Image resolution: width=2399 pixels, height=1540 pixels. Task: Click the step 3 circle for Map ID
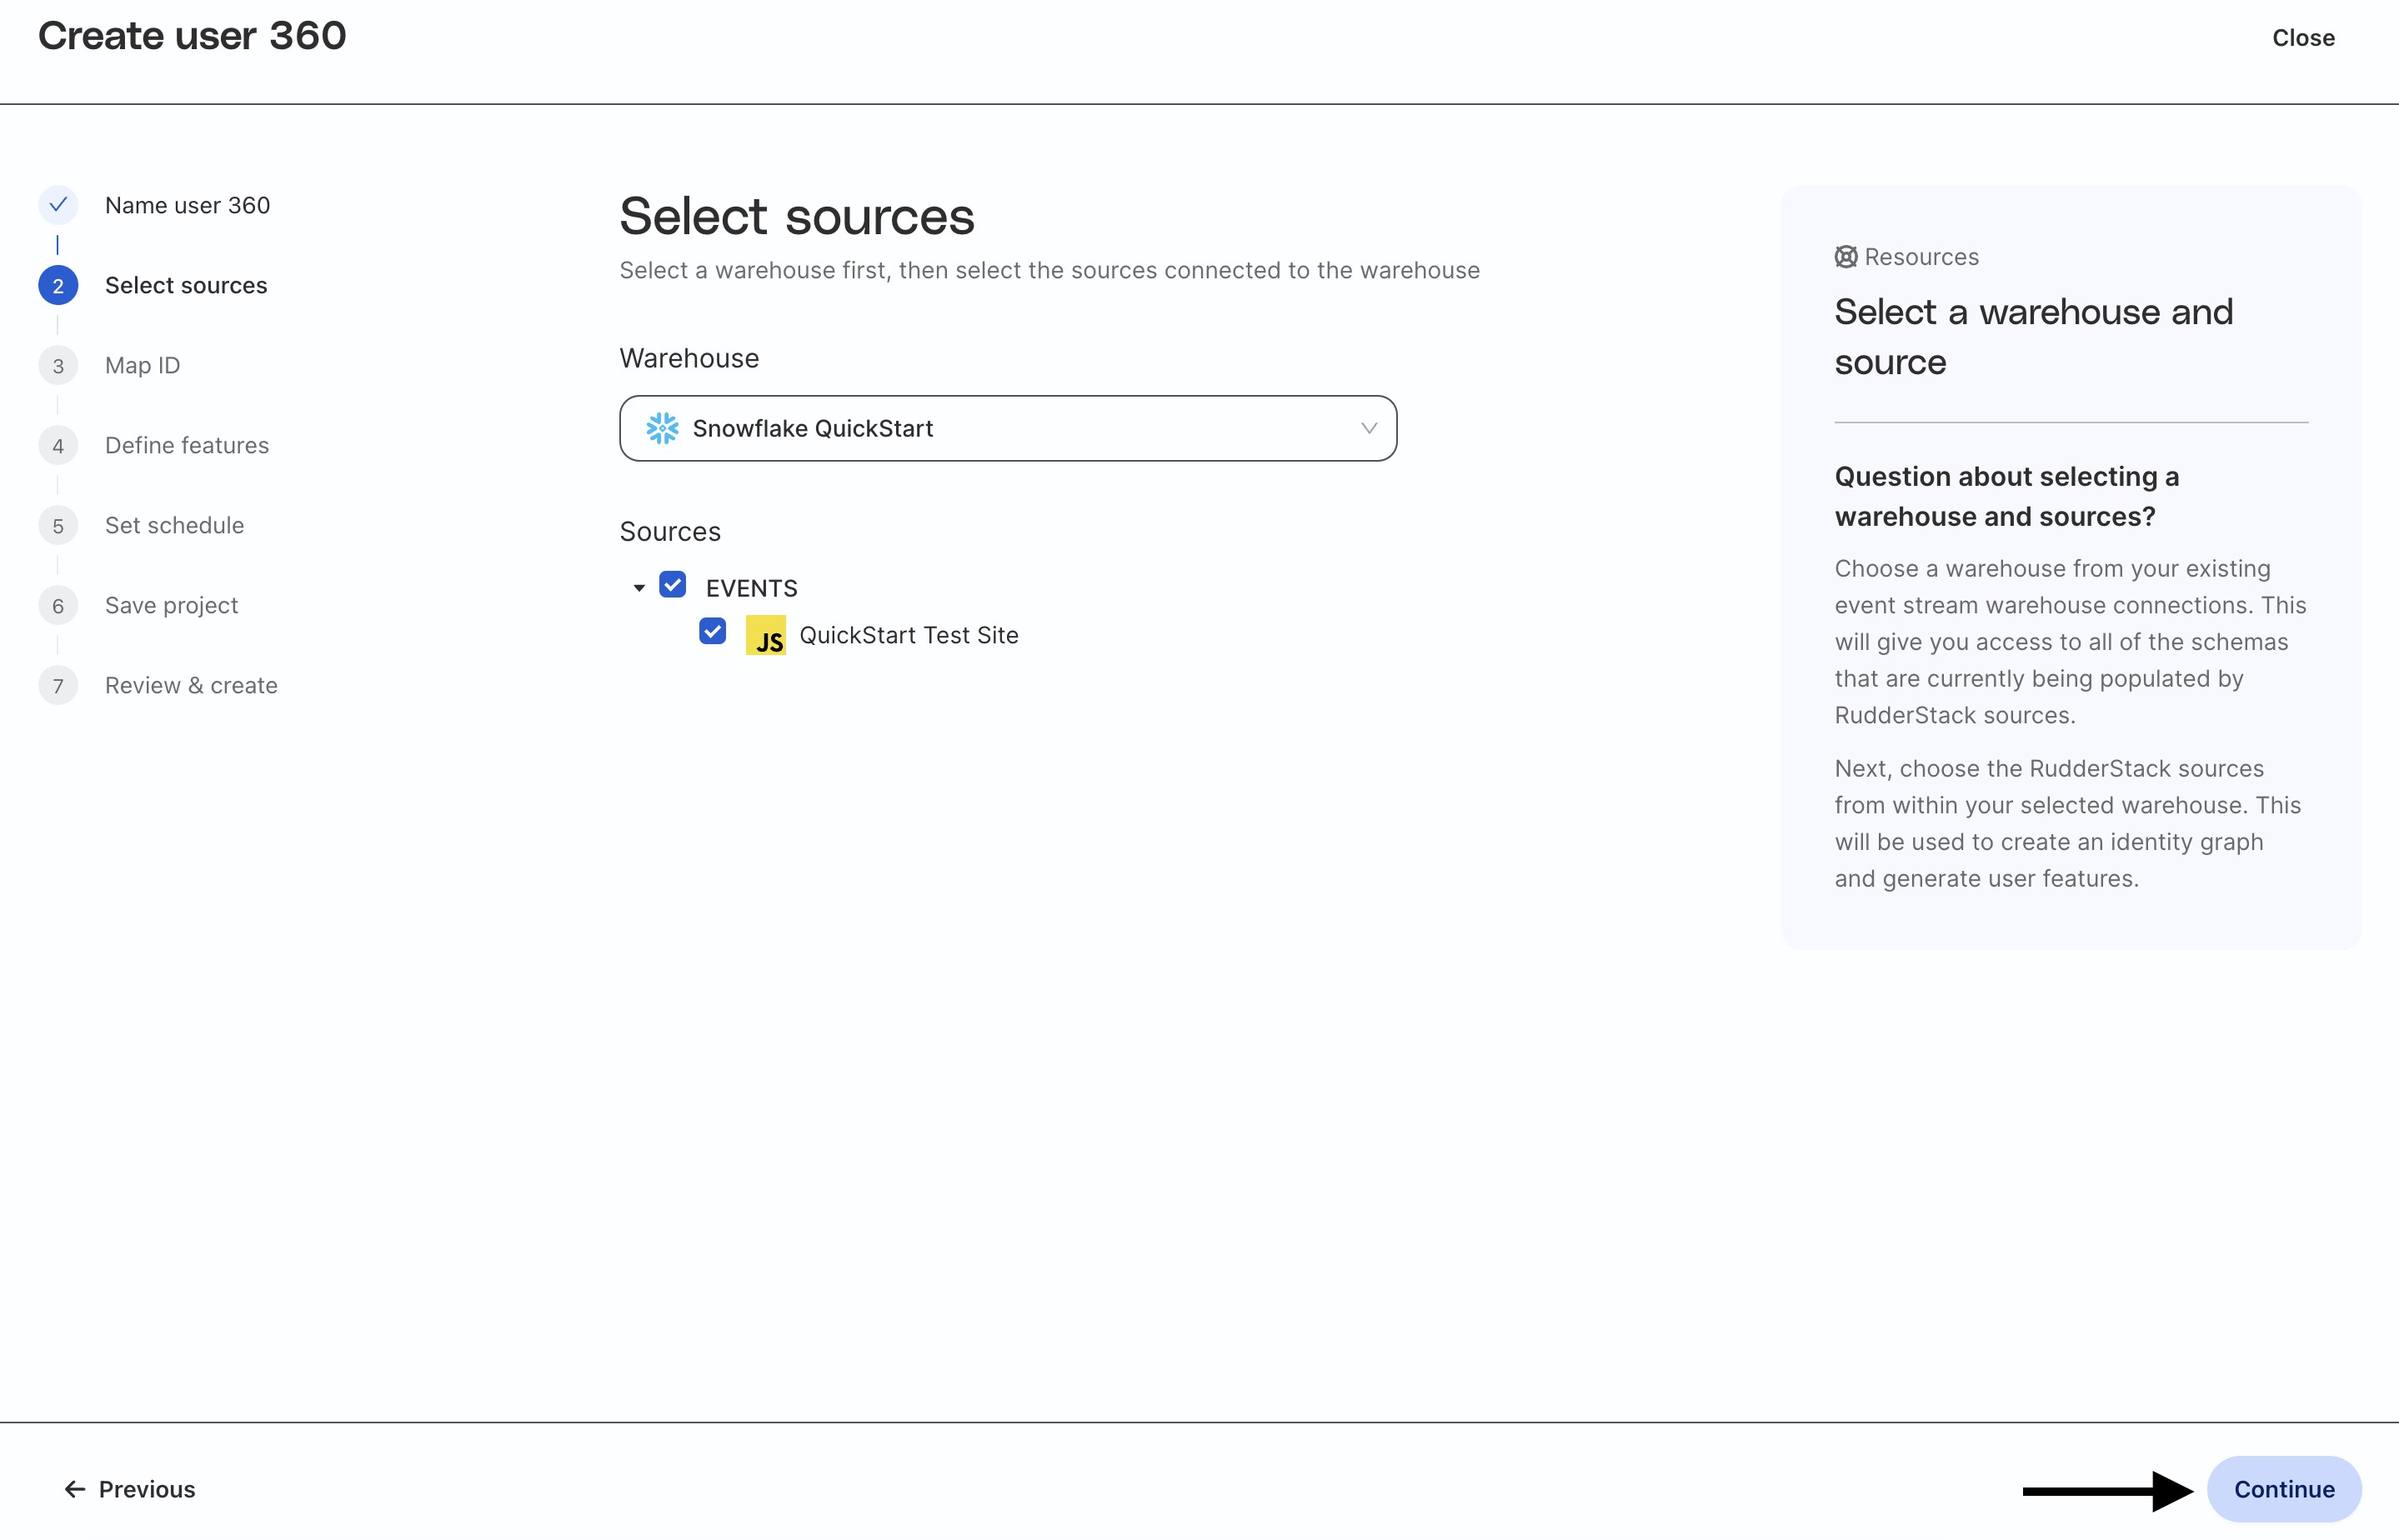tap(58, 365)
